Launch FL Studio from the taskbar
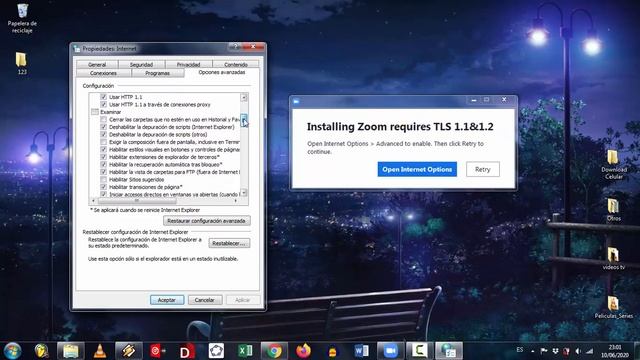Screen dimensions: 640x360 pyautogui.click(x=41, y=351)
